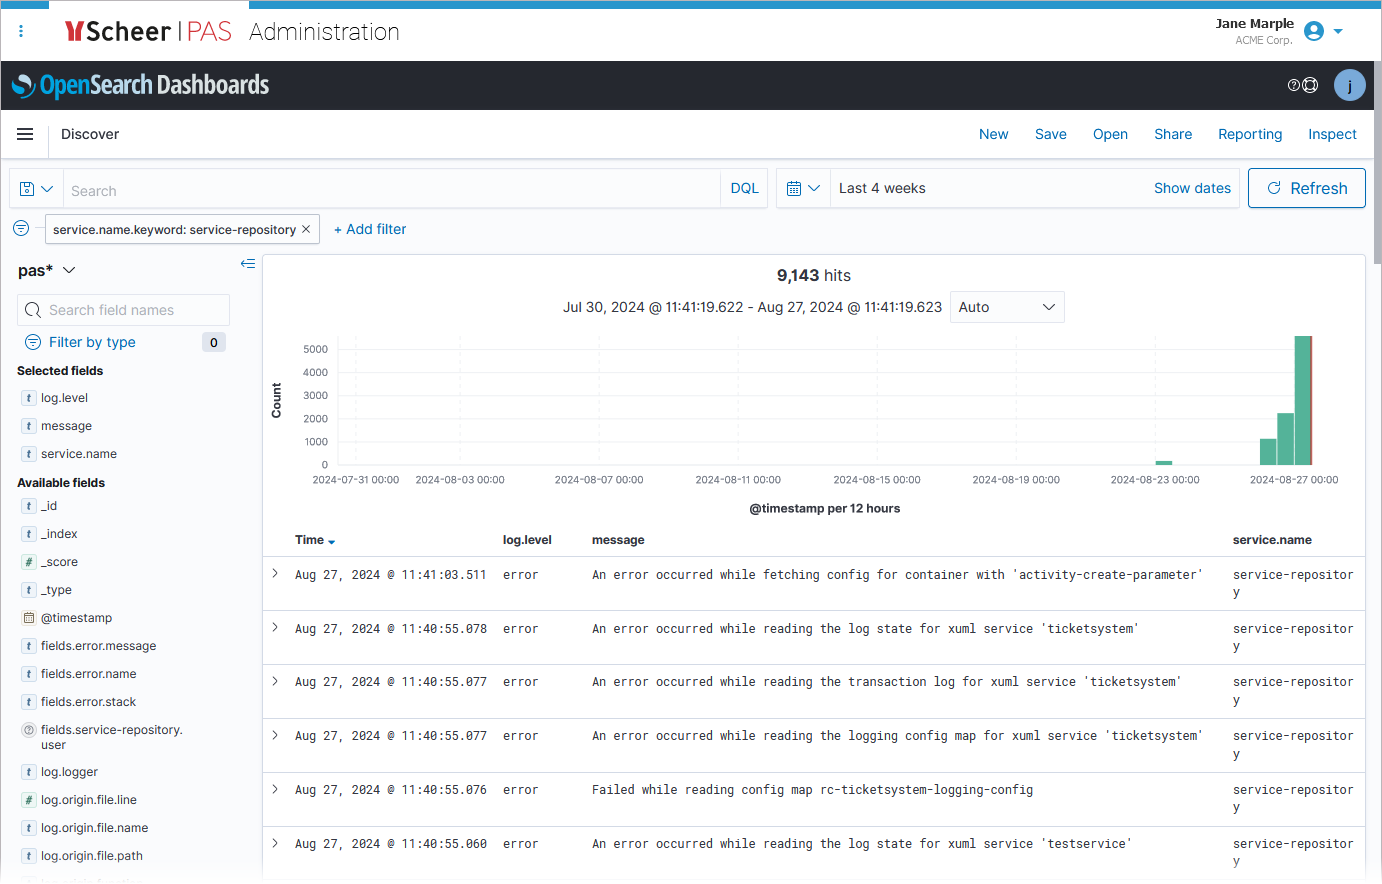Open the Share menu
The image size is (1382, 884).
tap(1173, 134)
